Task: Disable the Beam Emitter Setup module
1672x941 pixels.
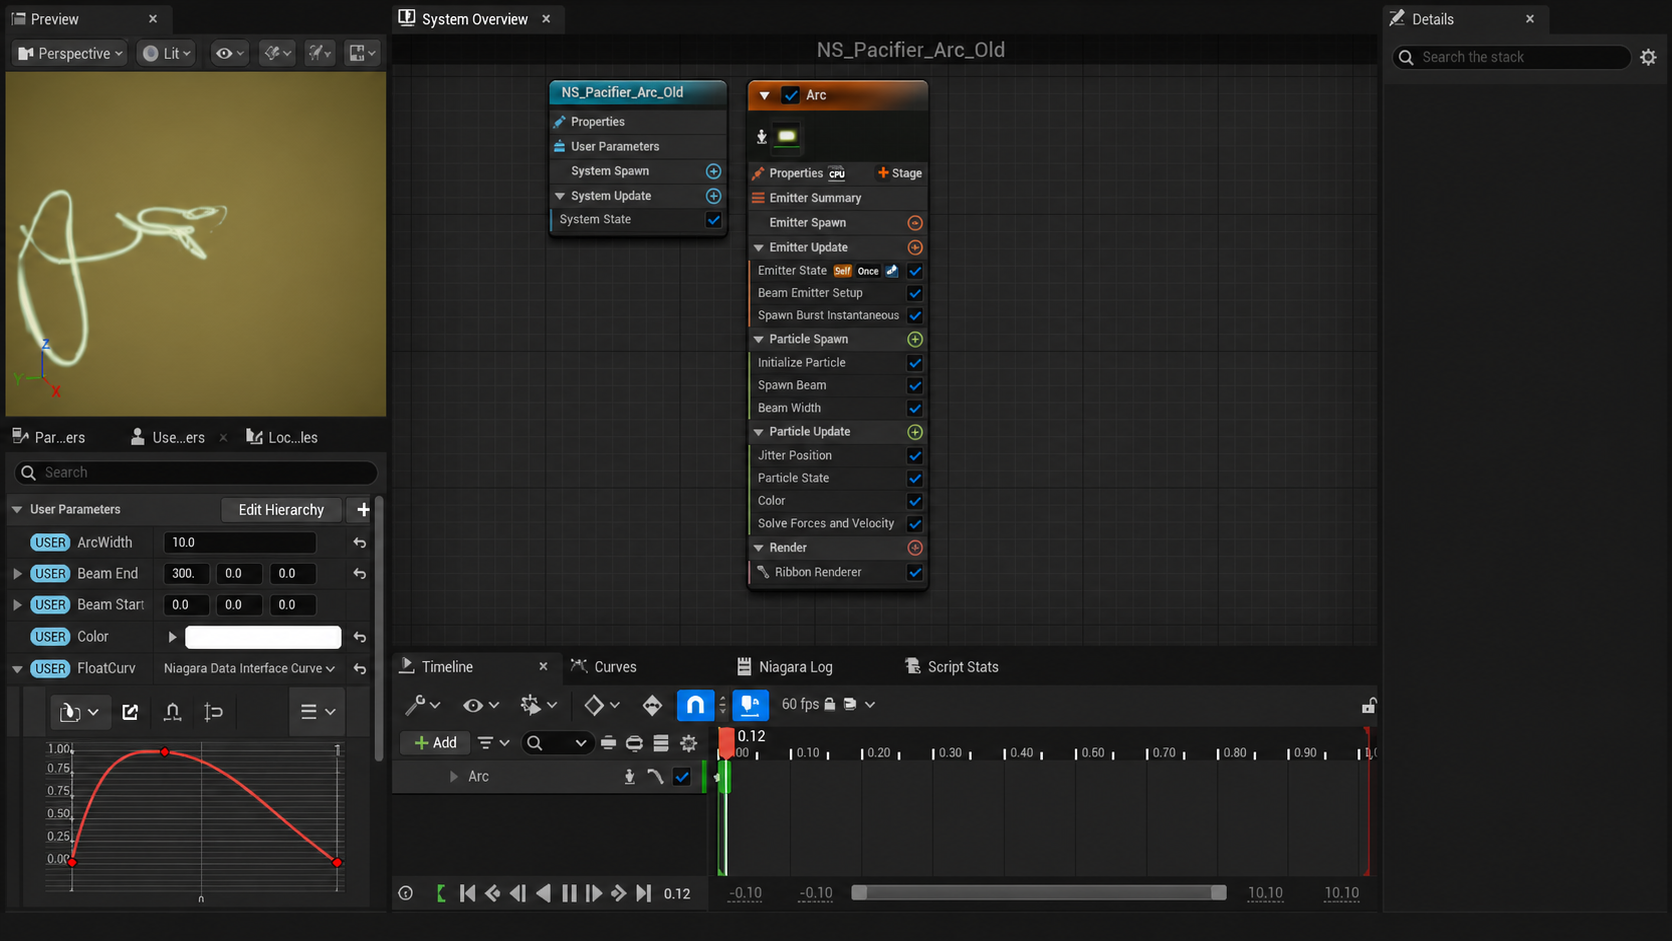Action: (x=914, y=293)
